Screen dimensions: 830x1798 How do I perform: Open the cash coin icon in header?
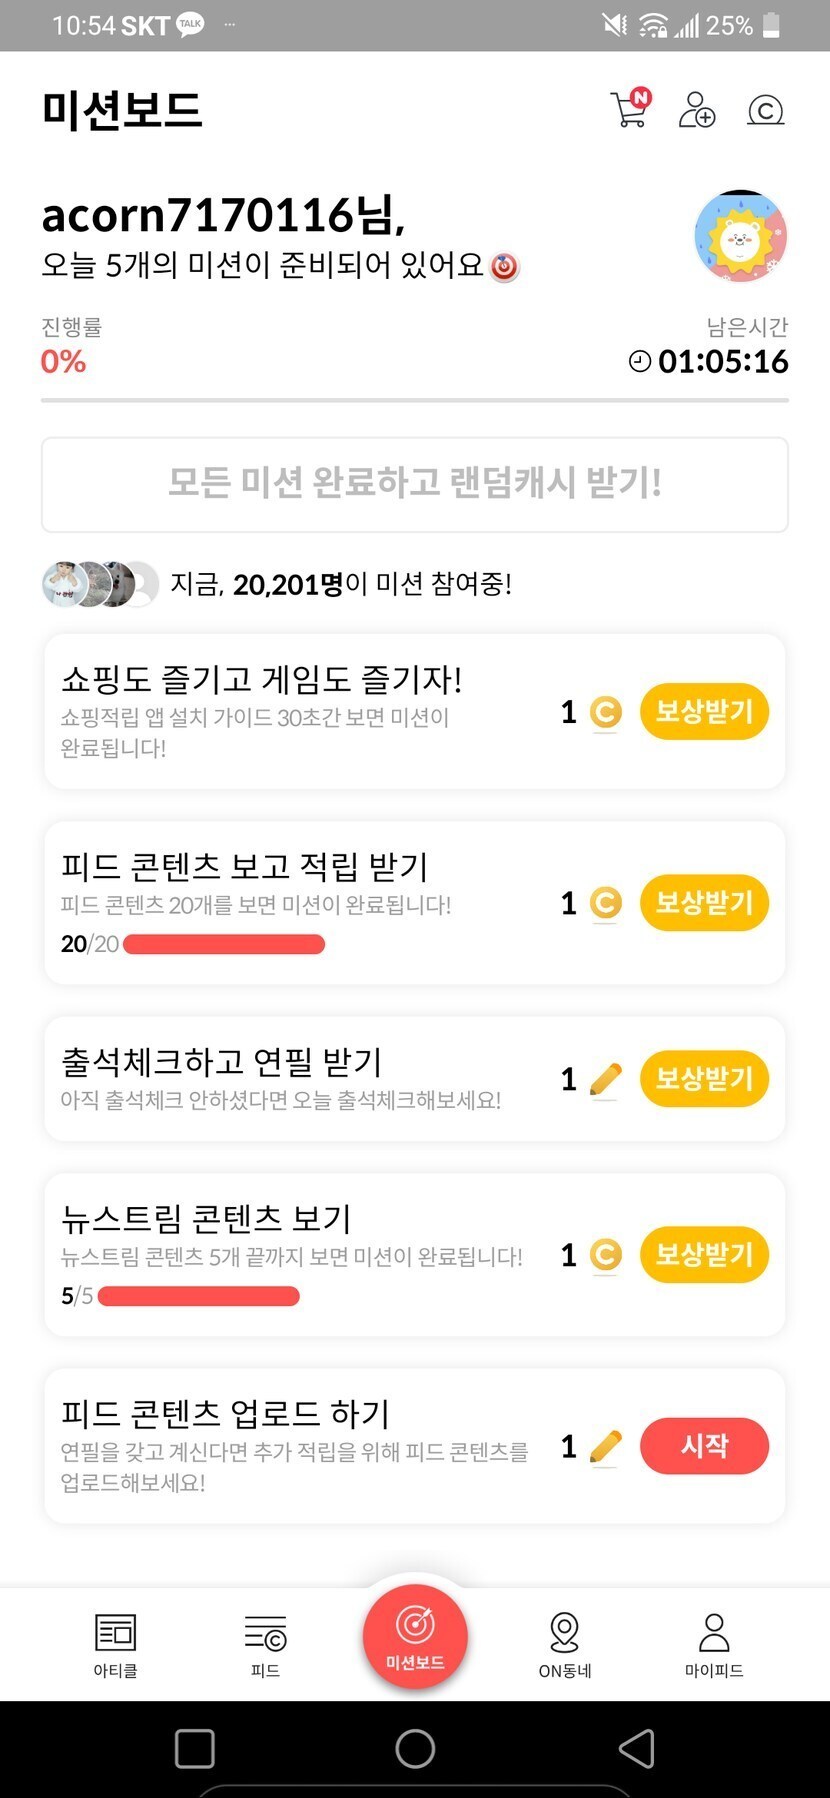pos(765,109)
